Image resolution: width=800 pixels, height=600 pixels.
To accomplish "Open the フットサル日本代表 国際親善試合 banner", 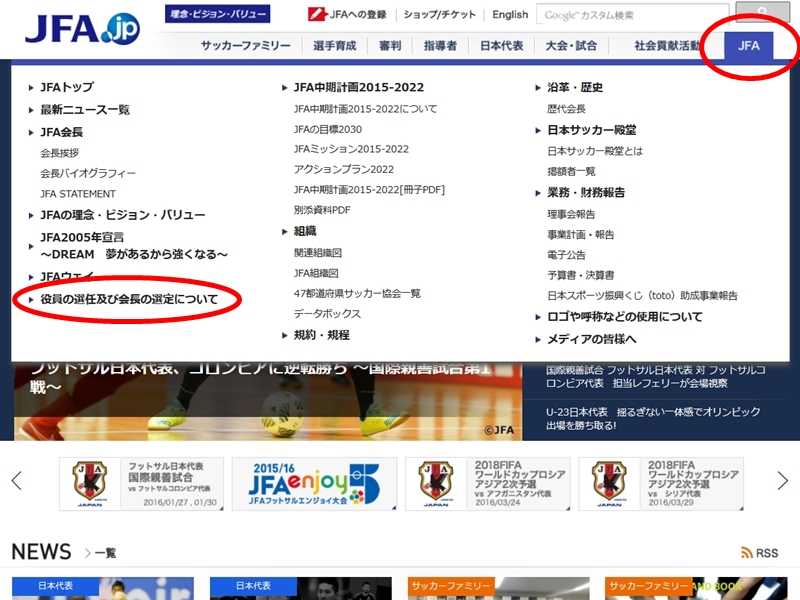I will [142, 484].
